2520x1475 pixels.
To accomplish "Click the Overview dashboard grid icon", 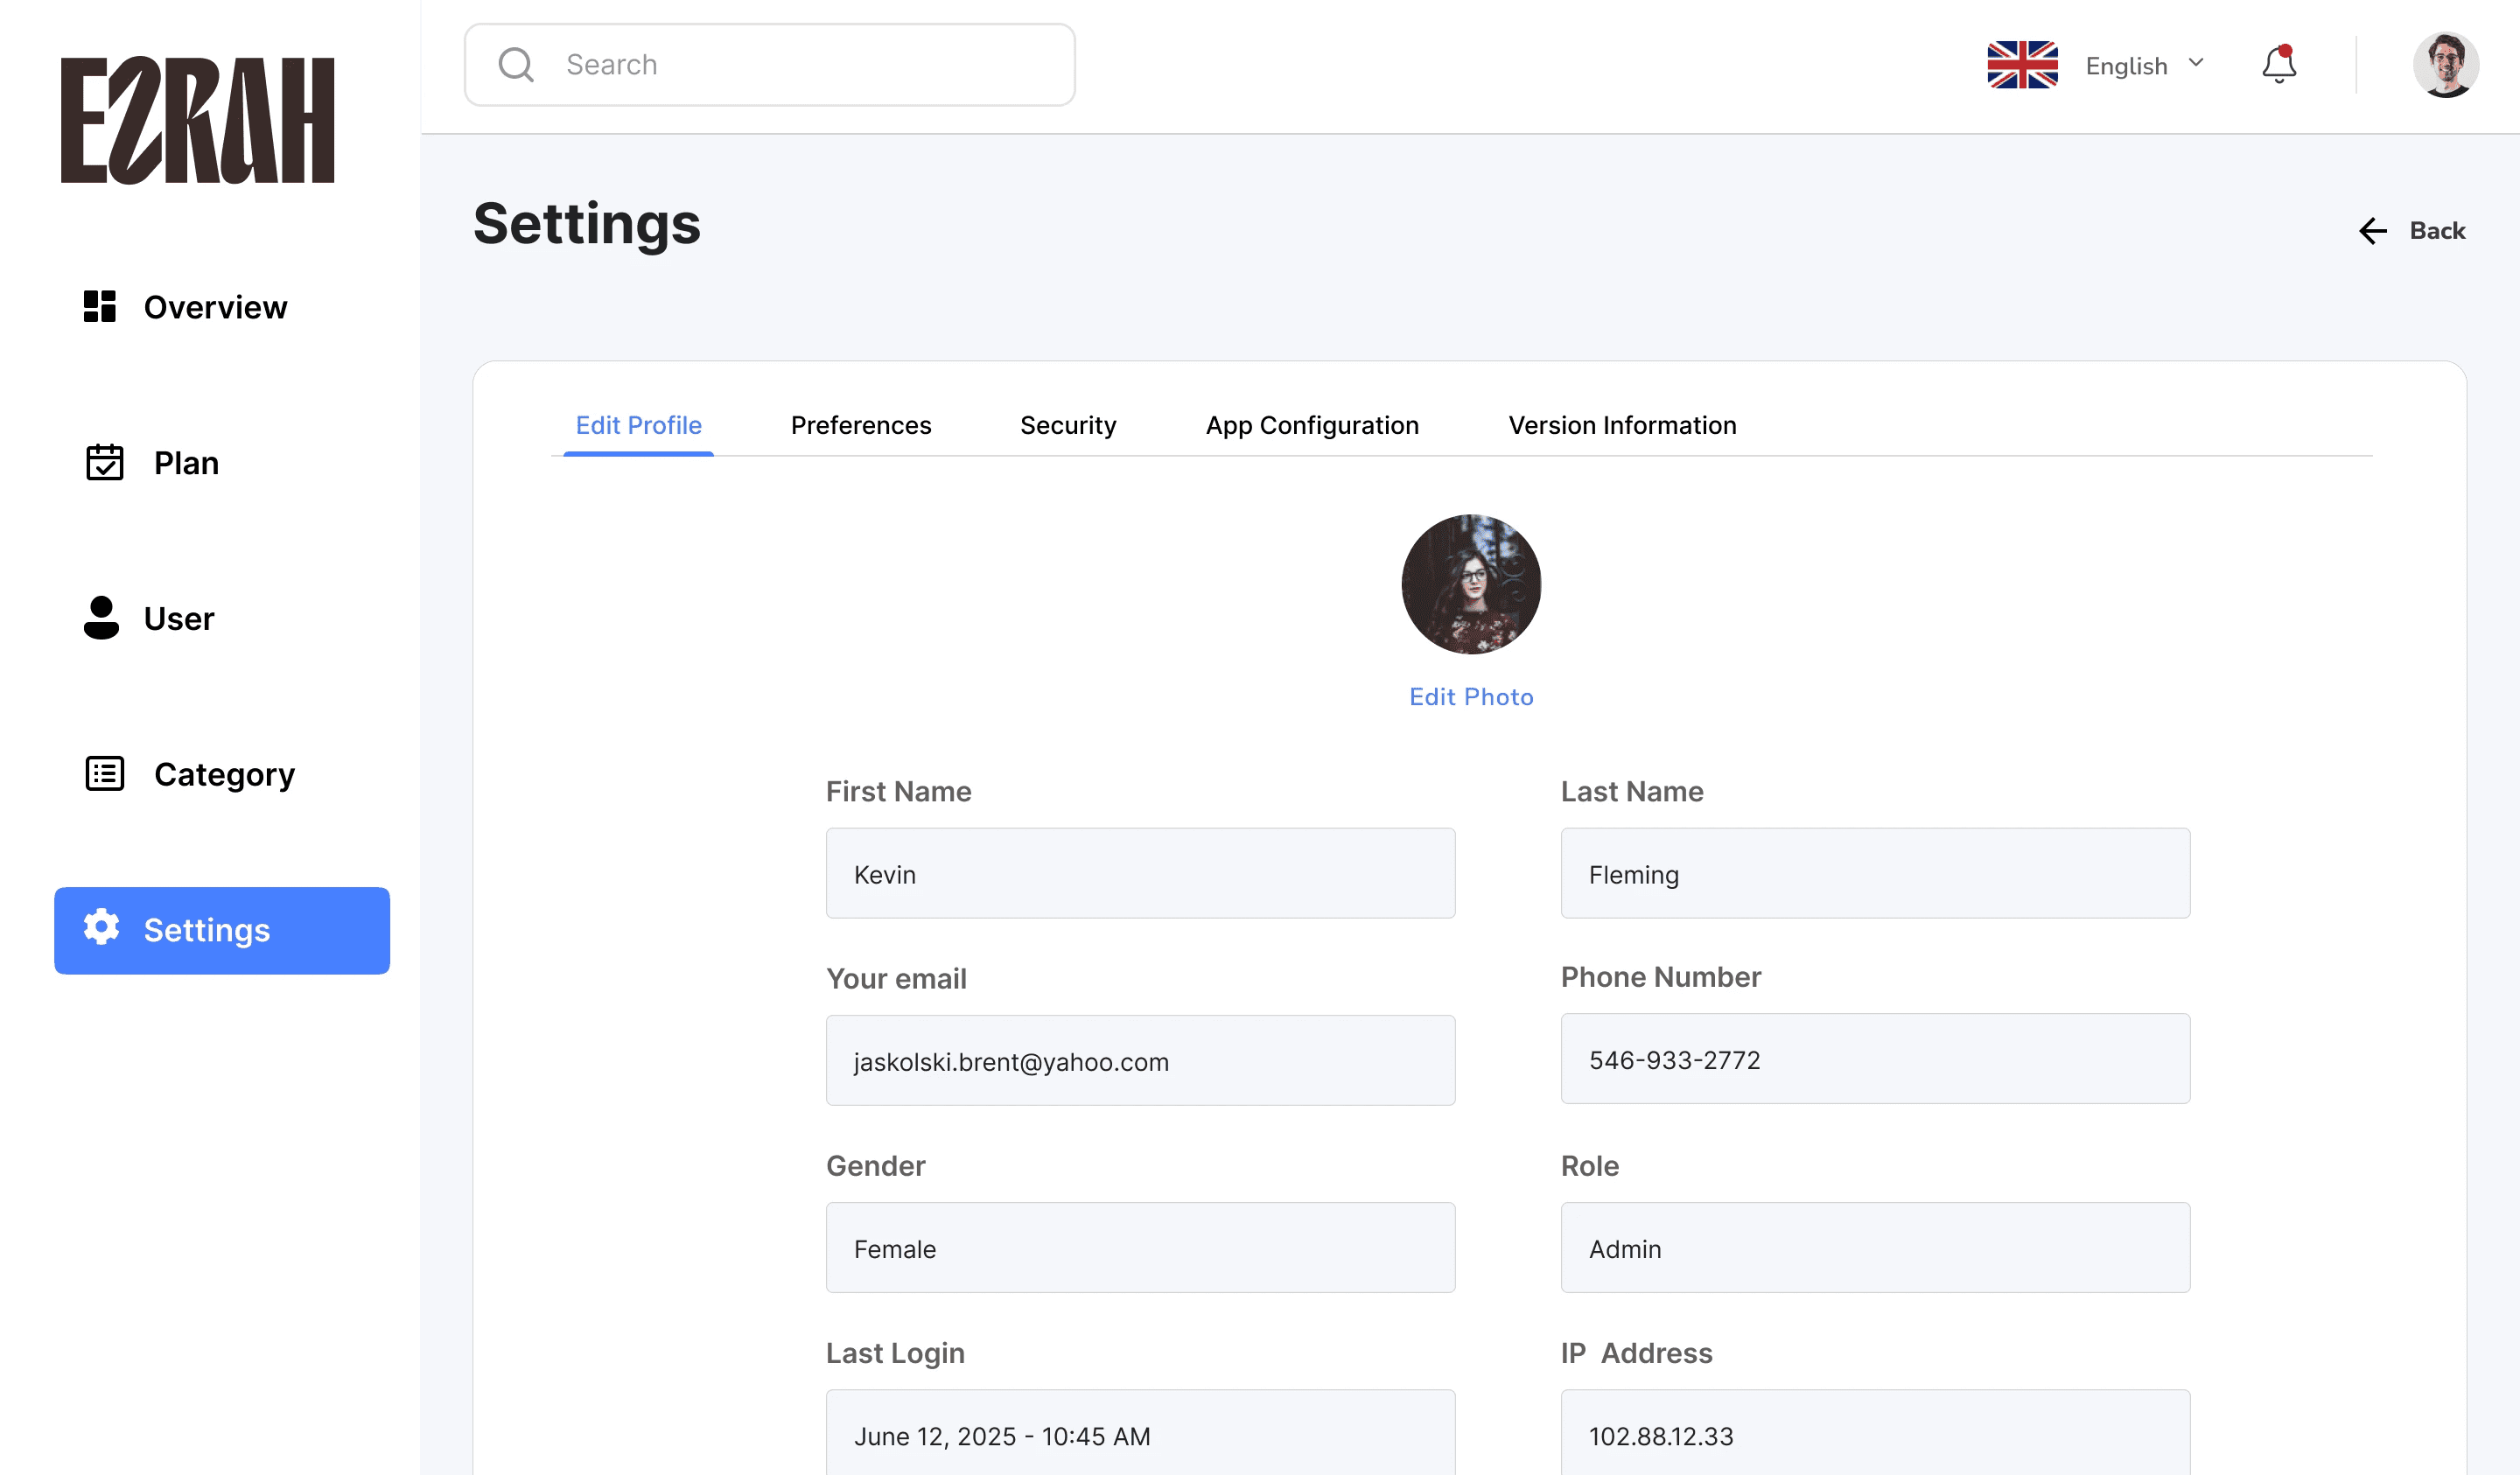I will (x=100, y=306).
